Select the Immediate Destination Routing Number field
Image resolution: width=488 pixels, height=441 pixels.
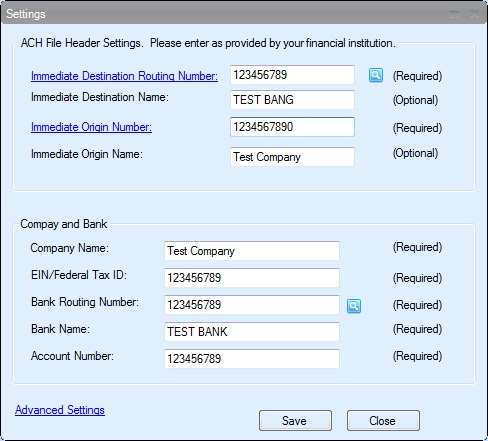click(x=292, y=75)
